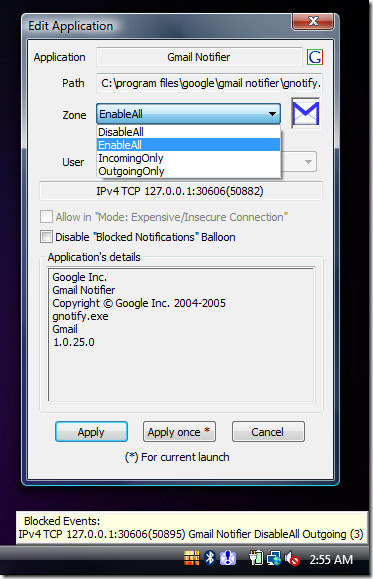This screenshot has width=373, height=579.
Task: Toggle Allow in Expensive/Insecure Connection mode checkbox
Action: click(46, 216)
